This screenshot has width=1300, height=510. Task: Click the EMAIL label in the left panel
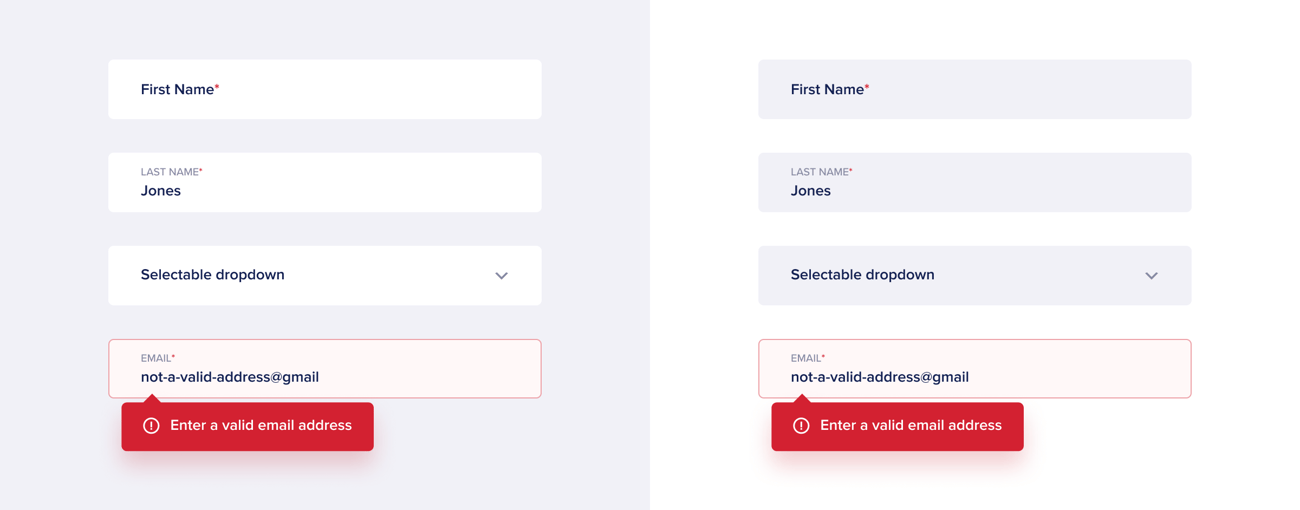[x=156, y=358]
